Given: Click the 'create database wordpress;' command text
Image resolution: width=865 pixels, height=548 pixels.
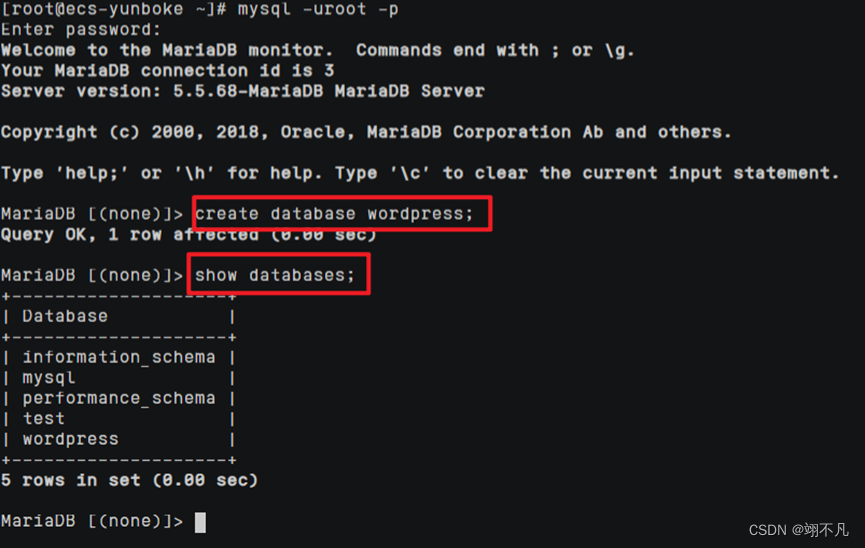Looking at the screenshot, I should click(334, 214).
